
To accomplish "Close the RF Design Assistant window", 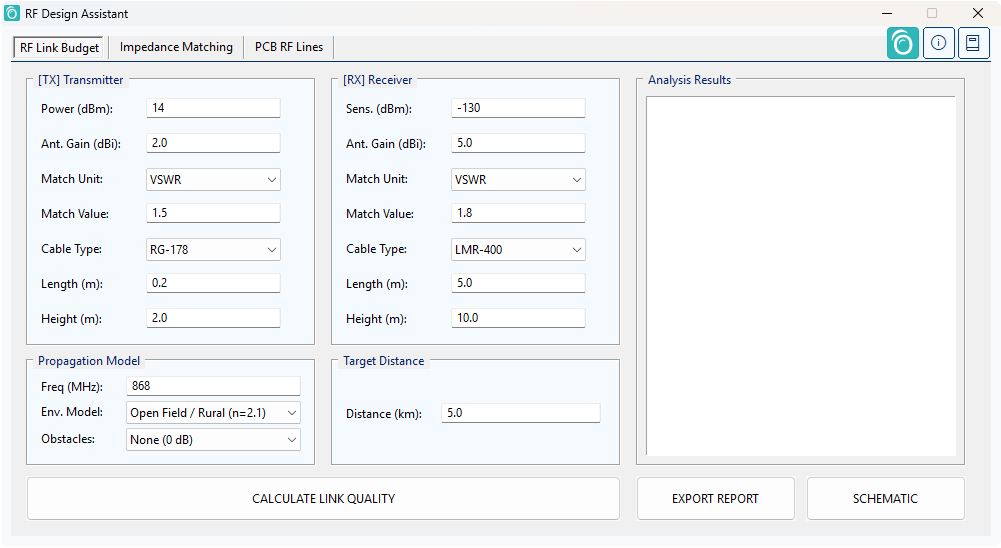I will (977, 13).
